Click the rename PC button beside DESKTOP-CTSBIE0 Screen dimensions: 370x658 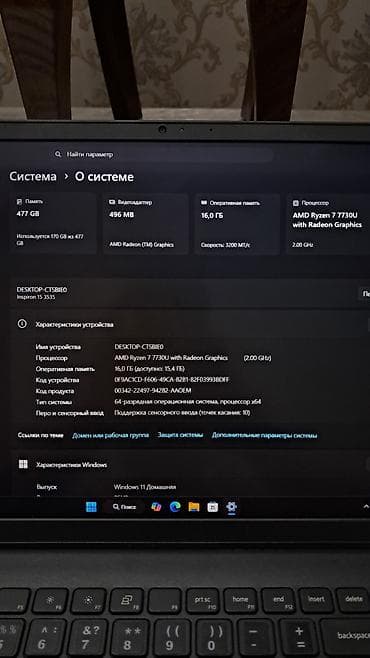click(x=364, y=294)
